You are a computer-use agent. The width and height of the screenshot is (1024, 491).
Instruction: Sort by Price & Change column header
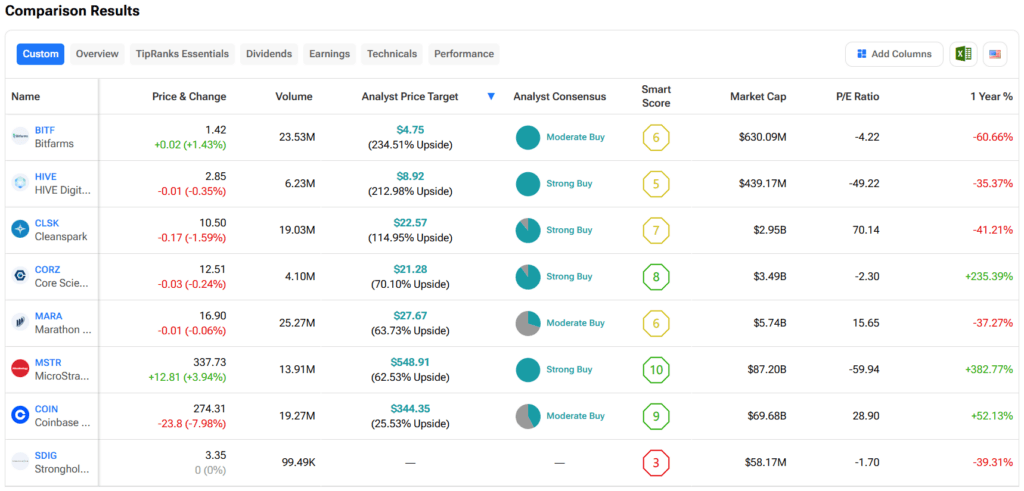[x=189, y=97]
